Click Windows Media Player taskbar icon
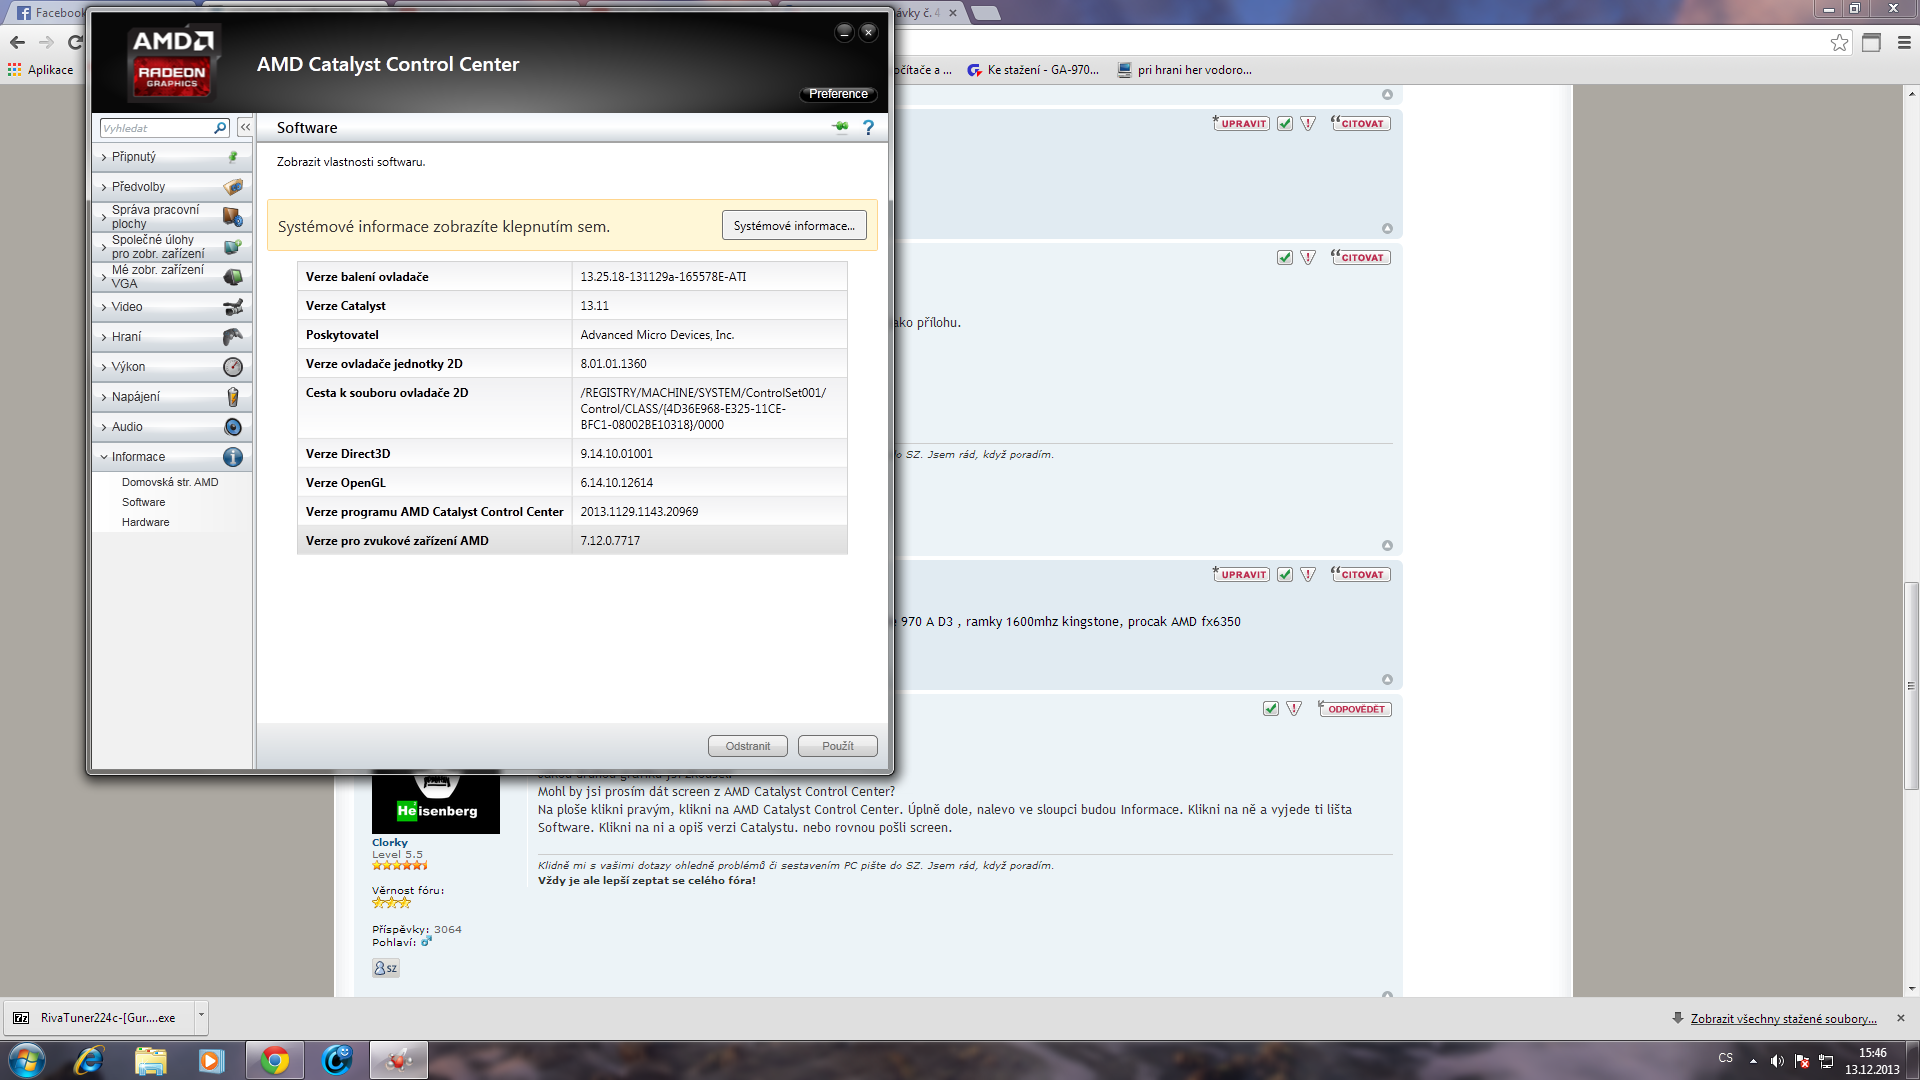 pyautogui.click(x=211, y=1060)
